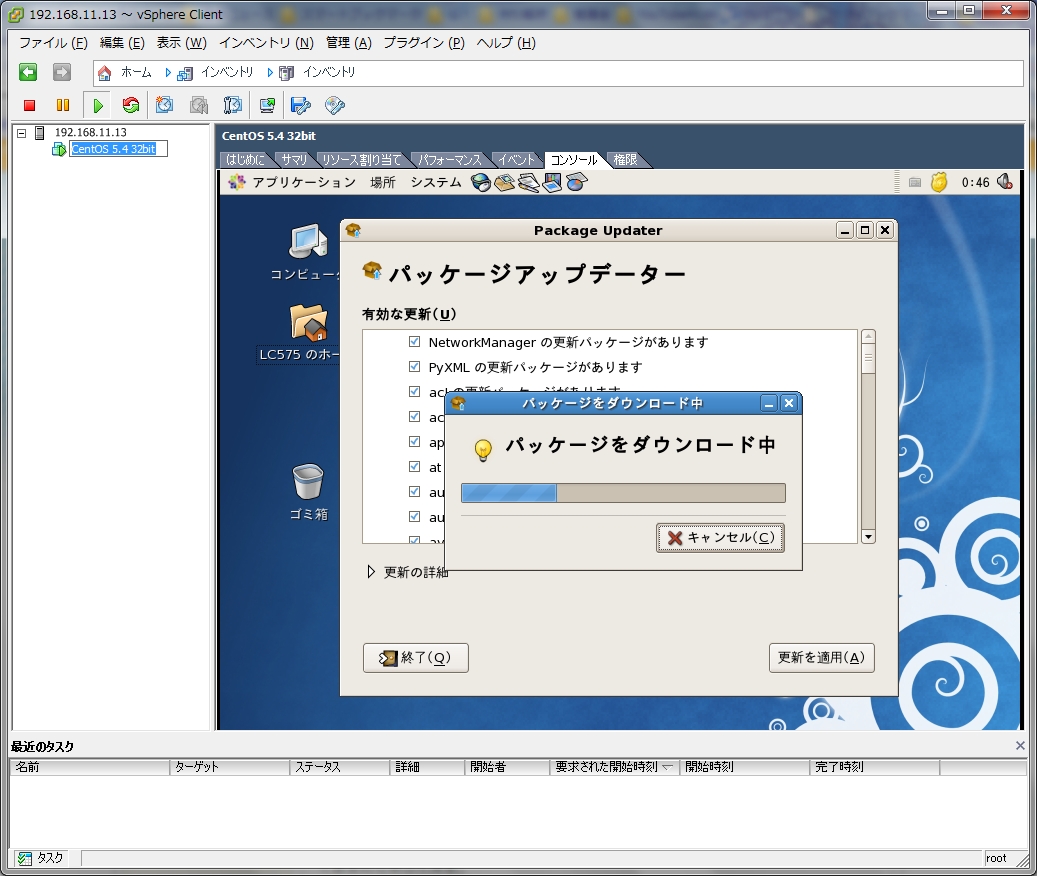Expand the 更新の詳細 disclosure triangle
This screenshot has width=1037, height=876.
click(371, 572)
